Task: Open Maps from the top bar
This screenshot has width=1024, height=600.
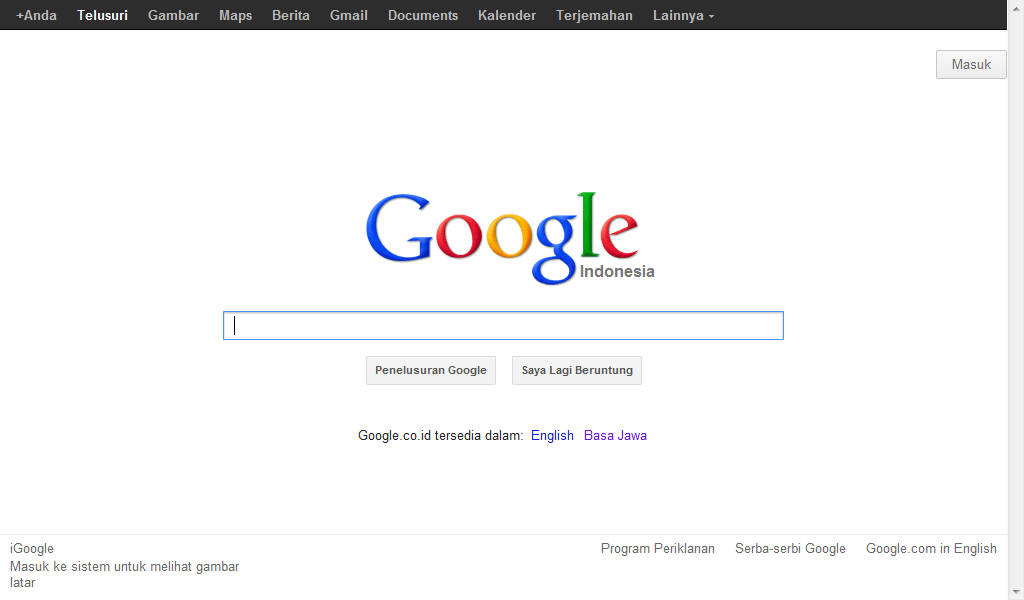Action: click(x=236, y=15)
